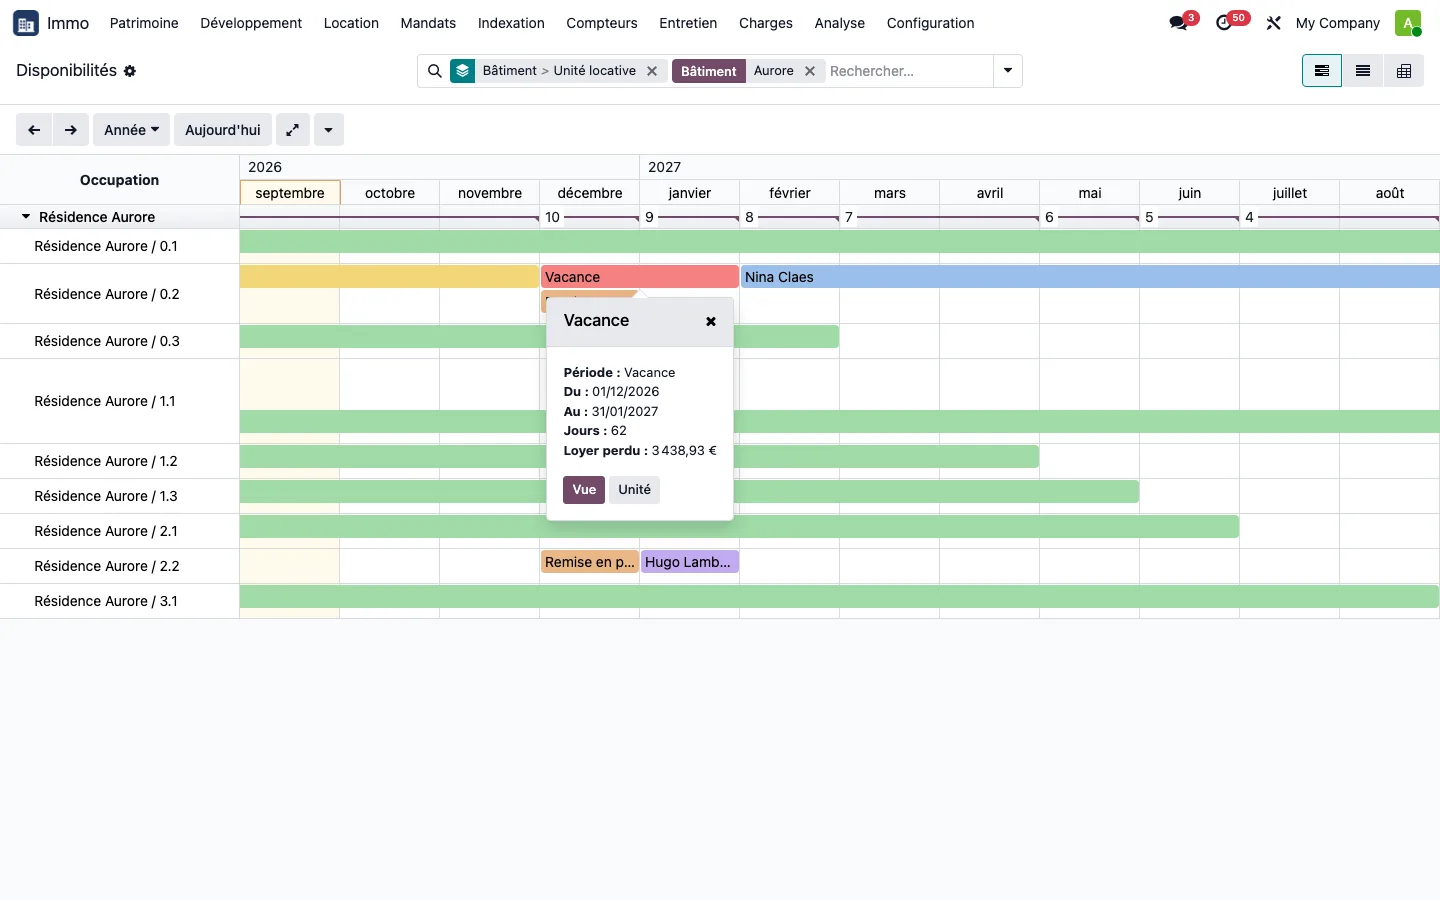Collapse the Résidence Aurore group

pyautogui.click(x=26, y=217)
